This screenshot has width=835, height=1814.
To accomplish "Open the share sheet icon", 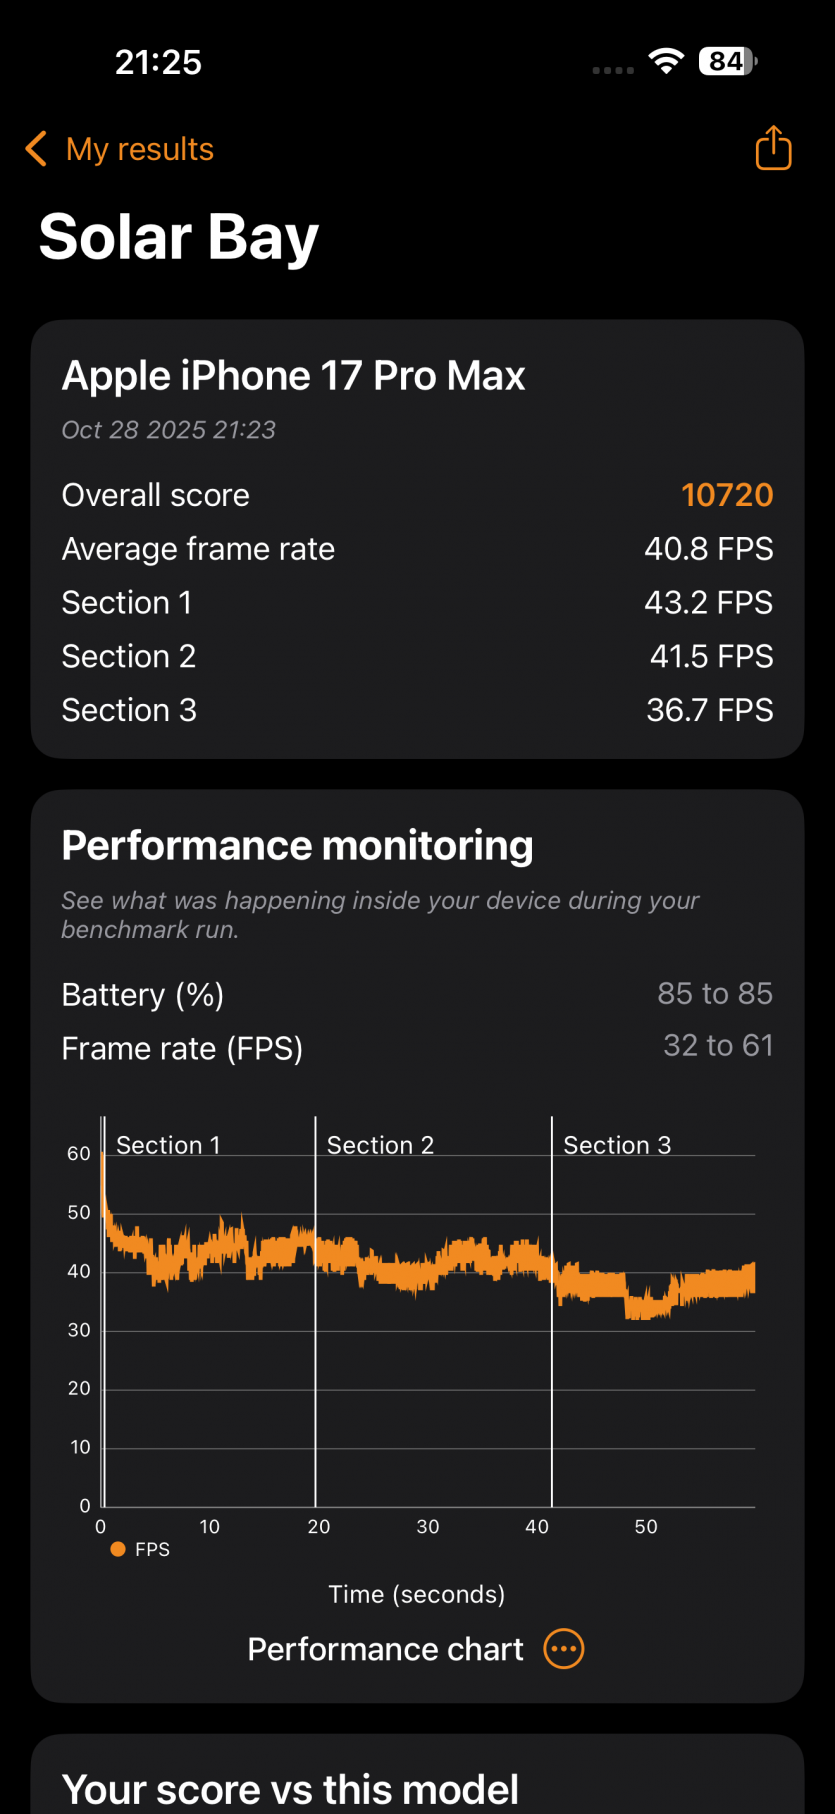I will [x=773, y=148].
